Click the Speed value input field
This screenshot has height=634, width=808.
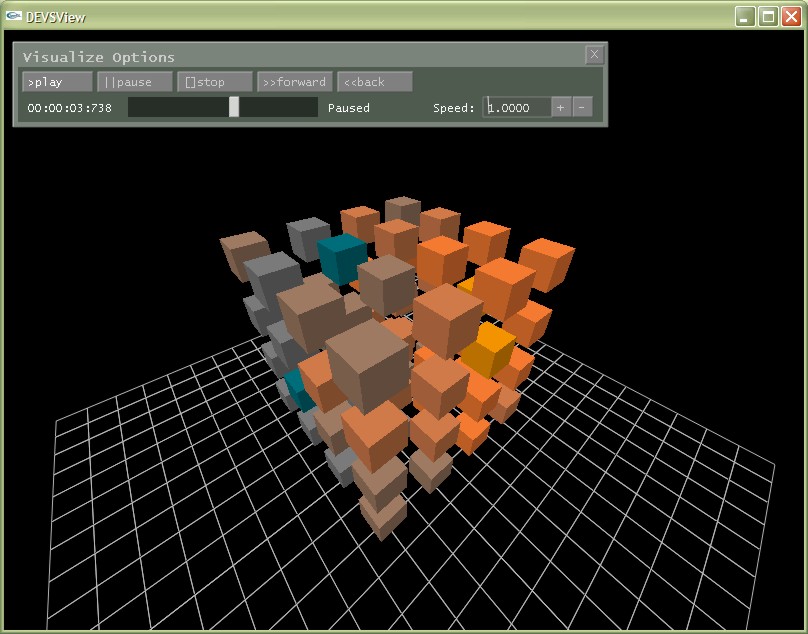click(x=517, y=107)
